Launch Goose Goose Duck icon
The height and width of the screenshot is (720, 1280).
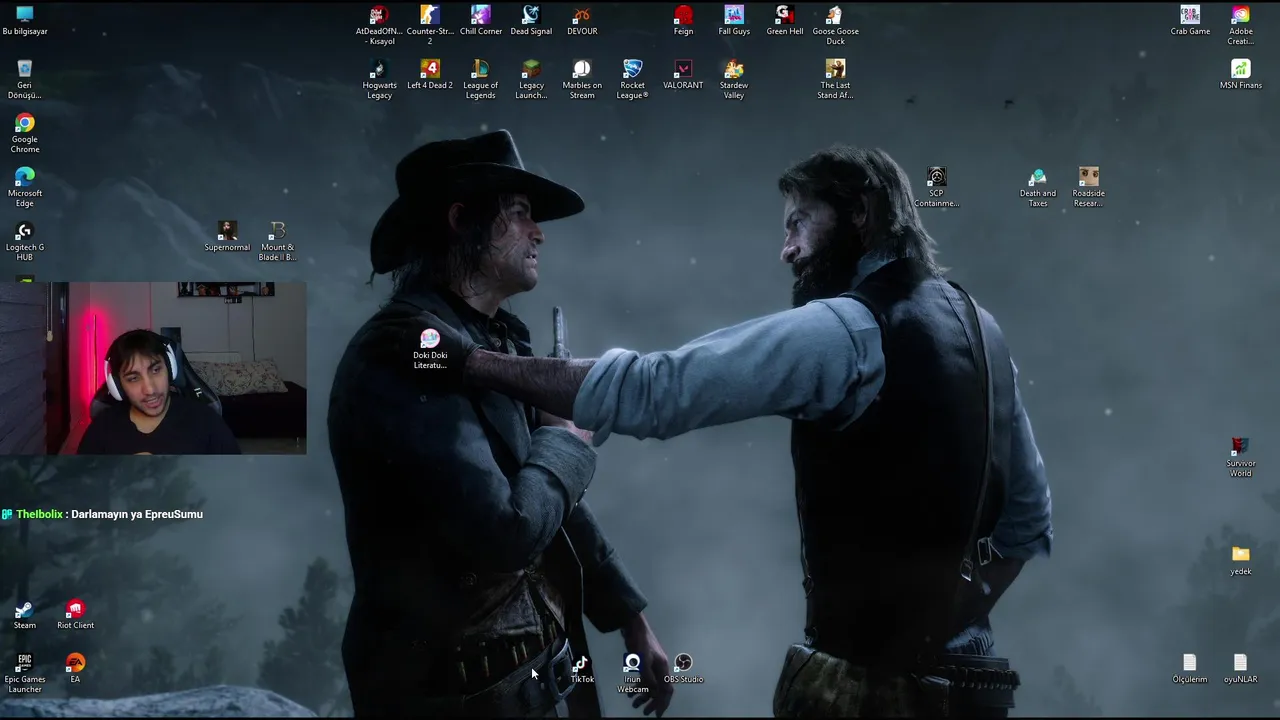click(835, 25)
